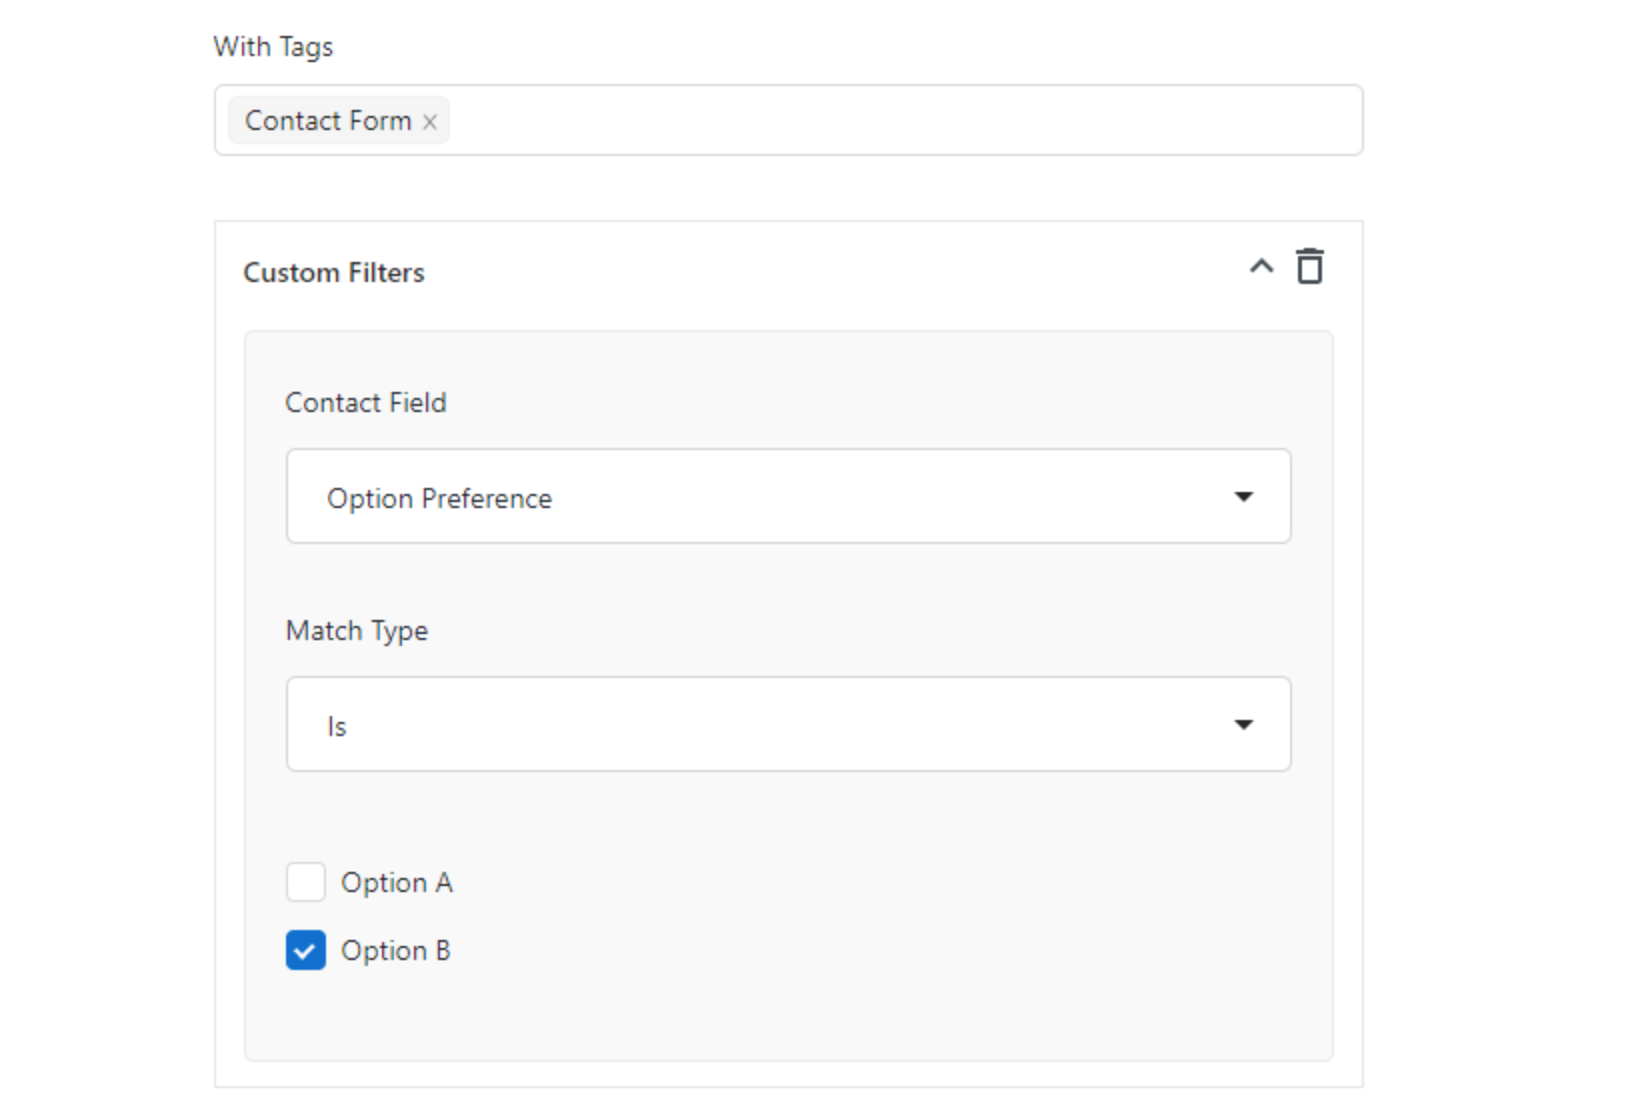1628x1108 pixels.
Task: Remove the Contact Form tag
Action: click(430, 122)
